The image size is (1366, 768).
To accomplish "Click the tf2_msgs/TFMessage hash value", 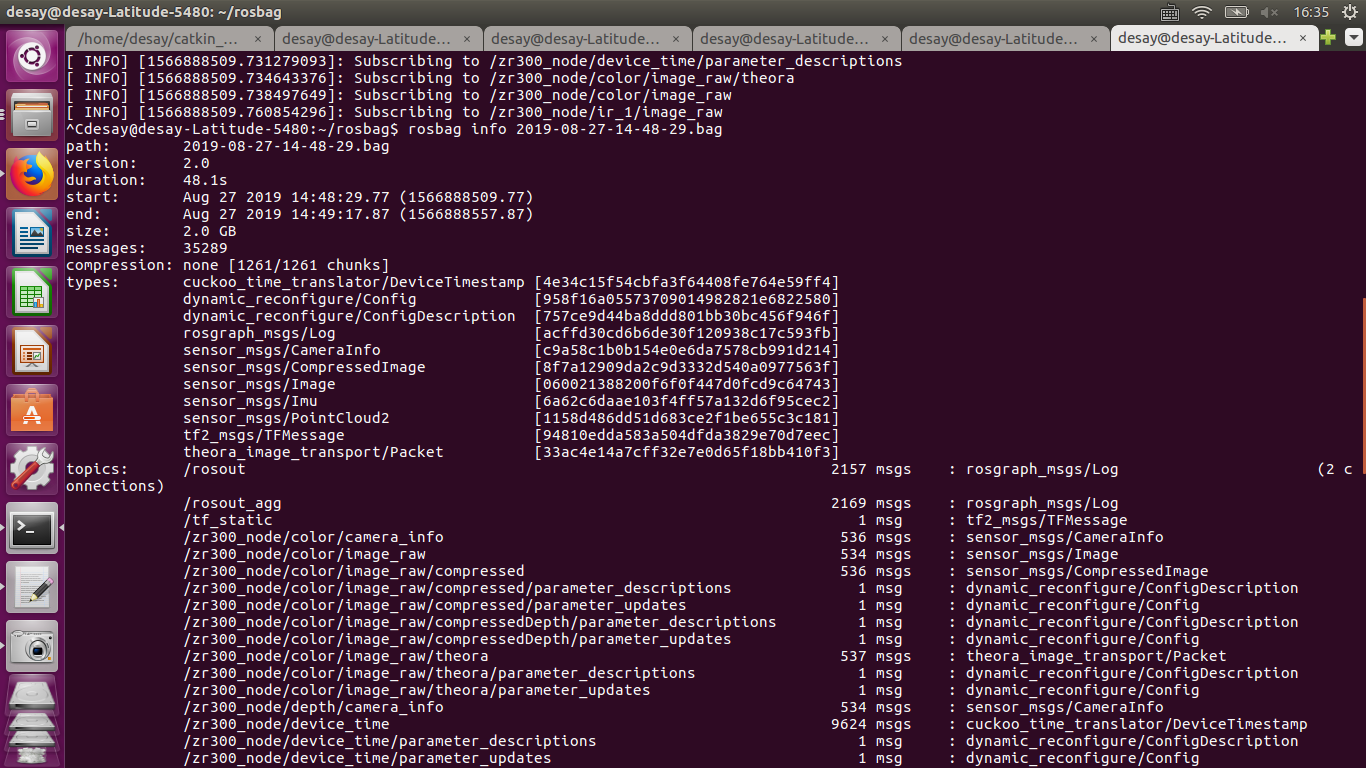I will (687, 435).
